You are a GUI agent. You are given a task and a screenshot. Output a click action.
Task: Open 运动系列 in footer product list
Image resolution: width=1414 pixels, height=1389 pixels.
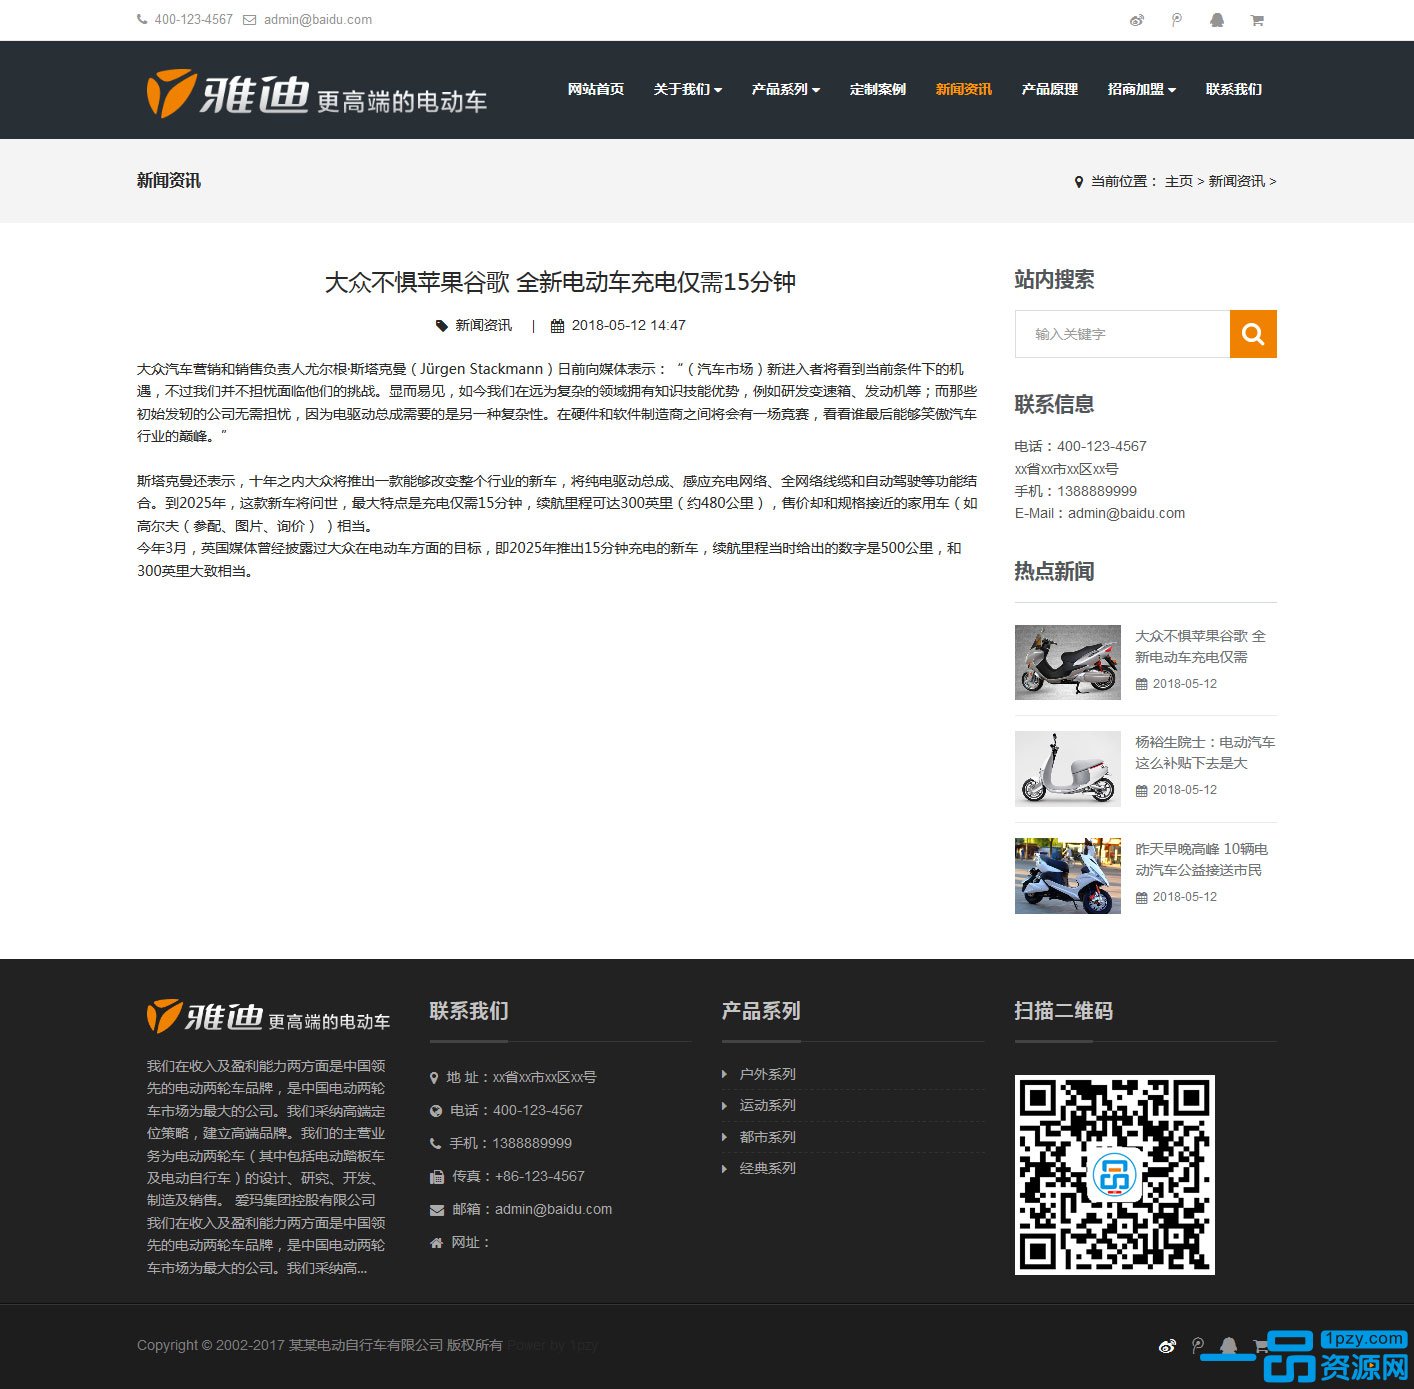tap(768, 1106)
